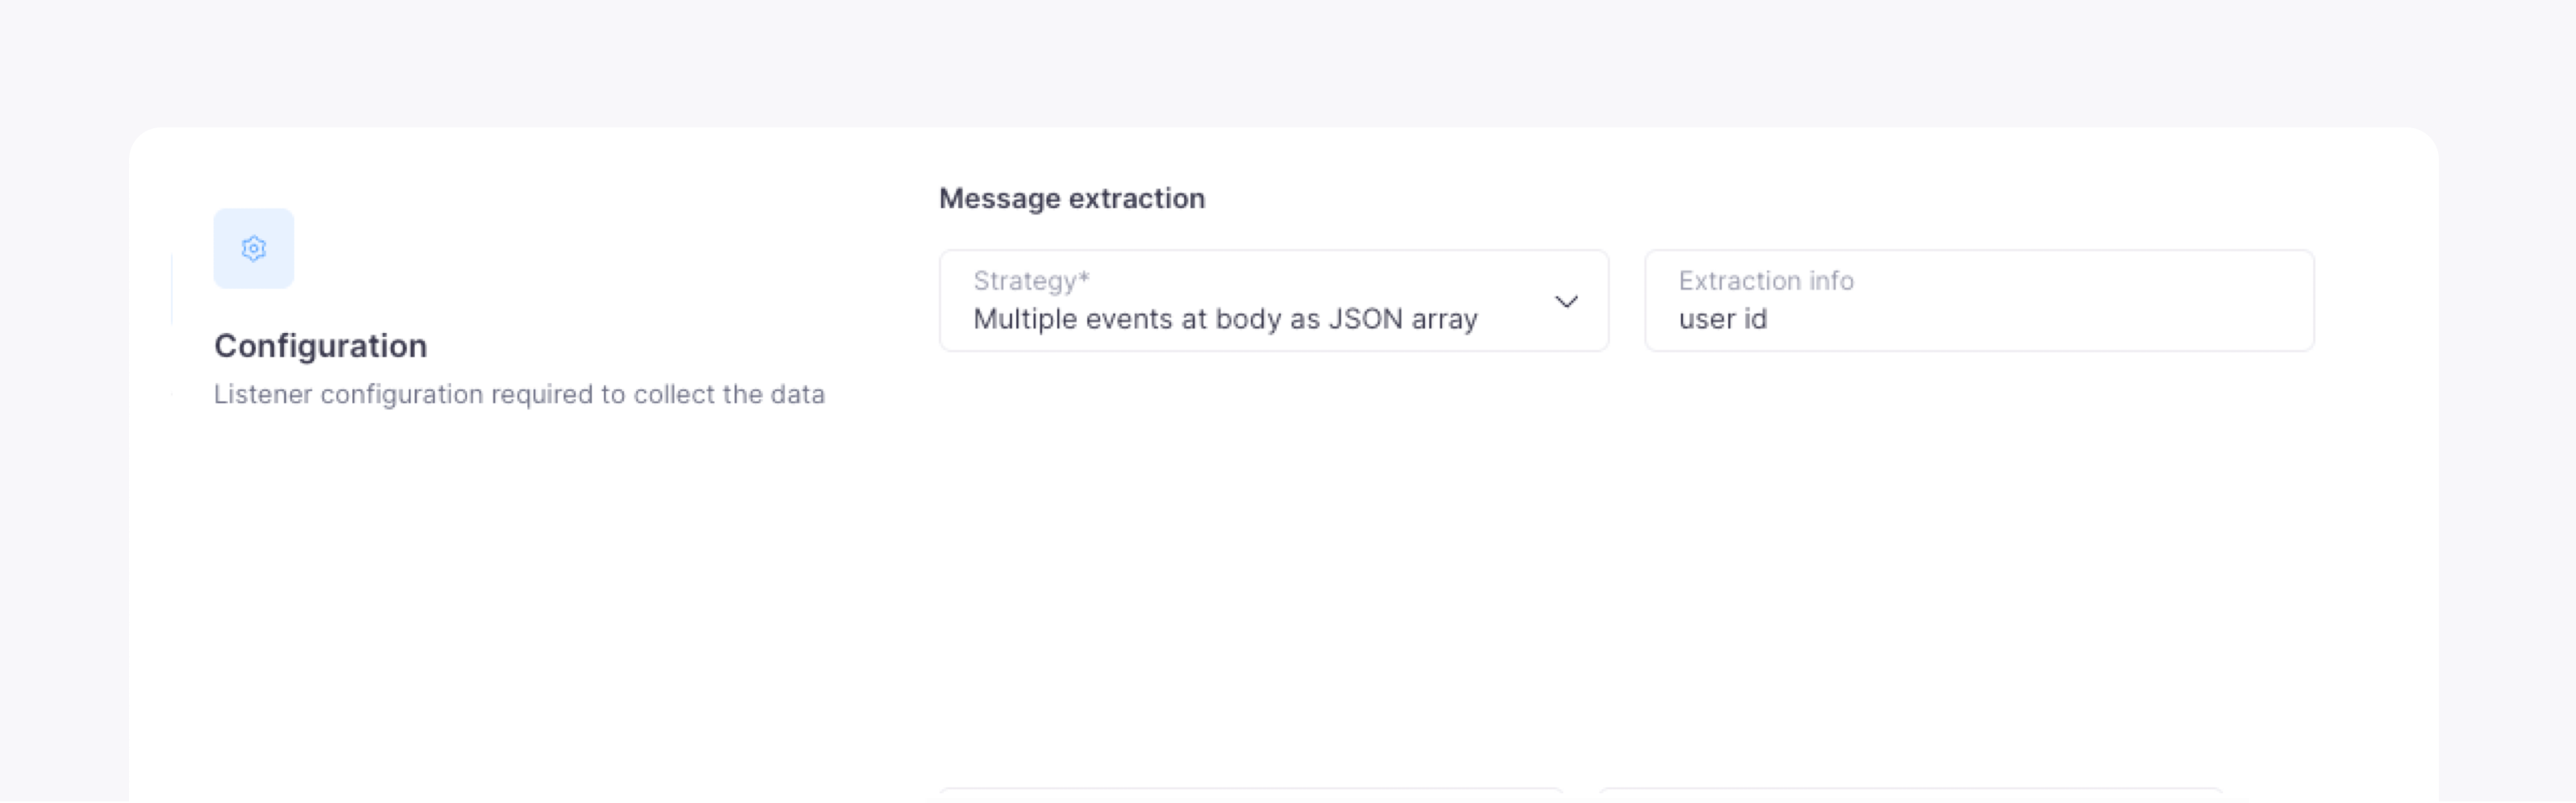Screen dimensions: 2576x803
Task: Click the partially visible bottom-left field
Action: pos(1250,794)
